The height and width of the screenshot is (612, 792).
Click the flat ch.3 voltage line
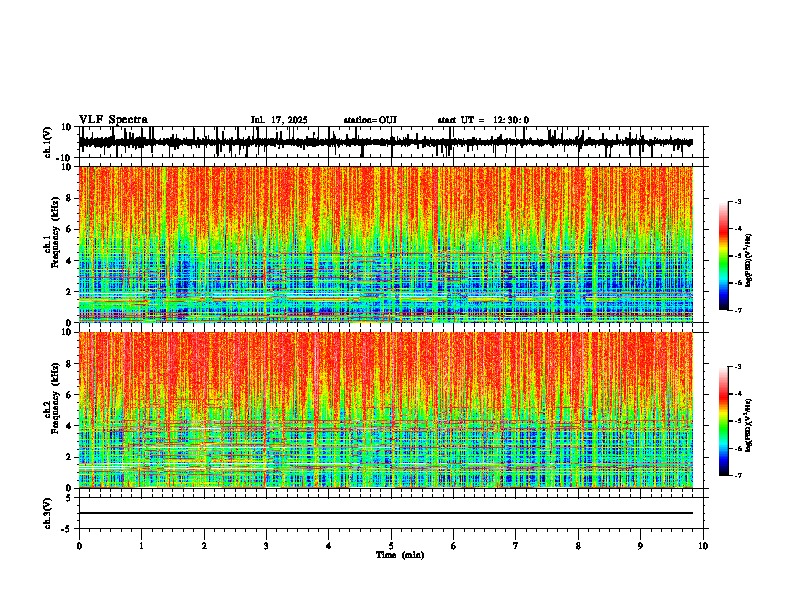point(386,513)
